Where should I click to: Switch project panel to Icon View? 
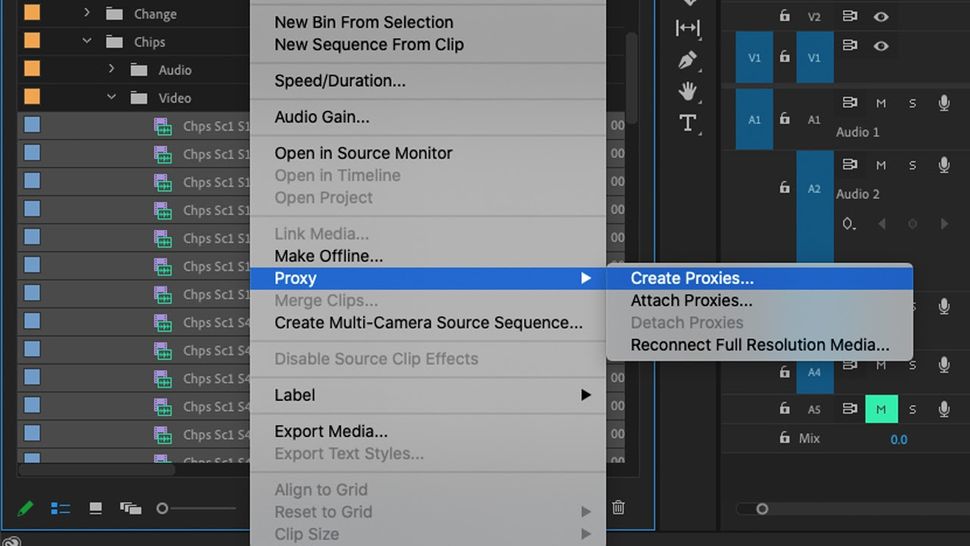(95, 508)
